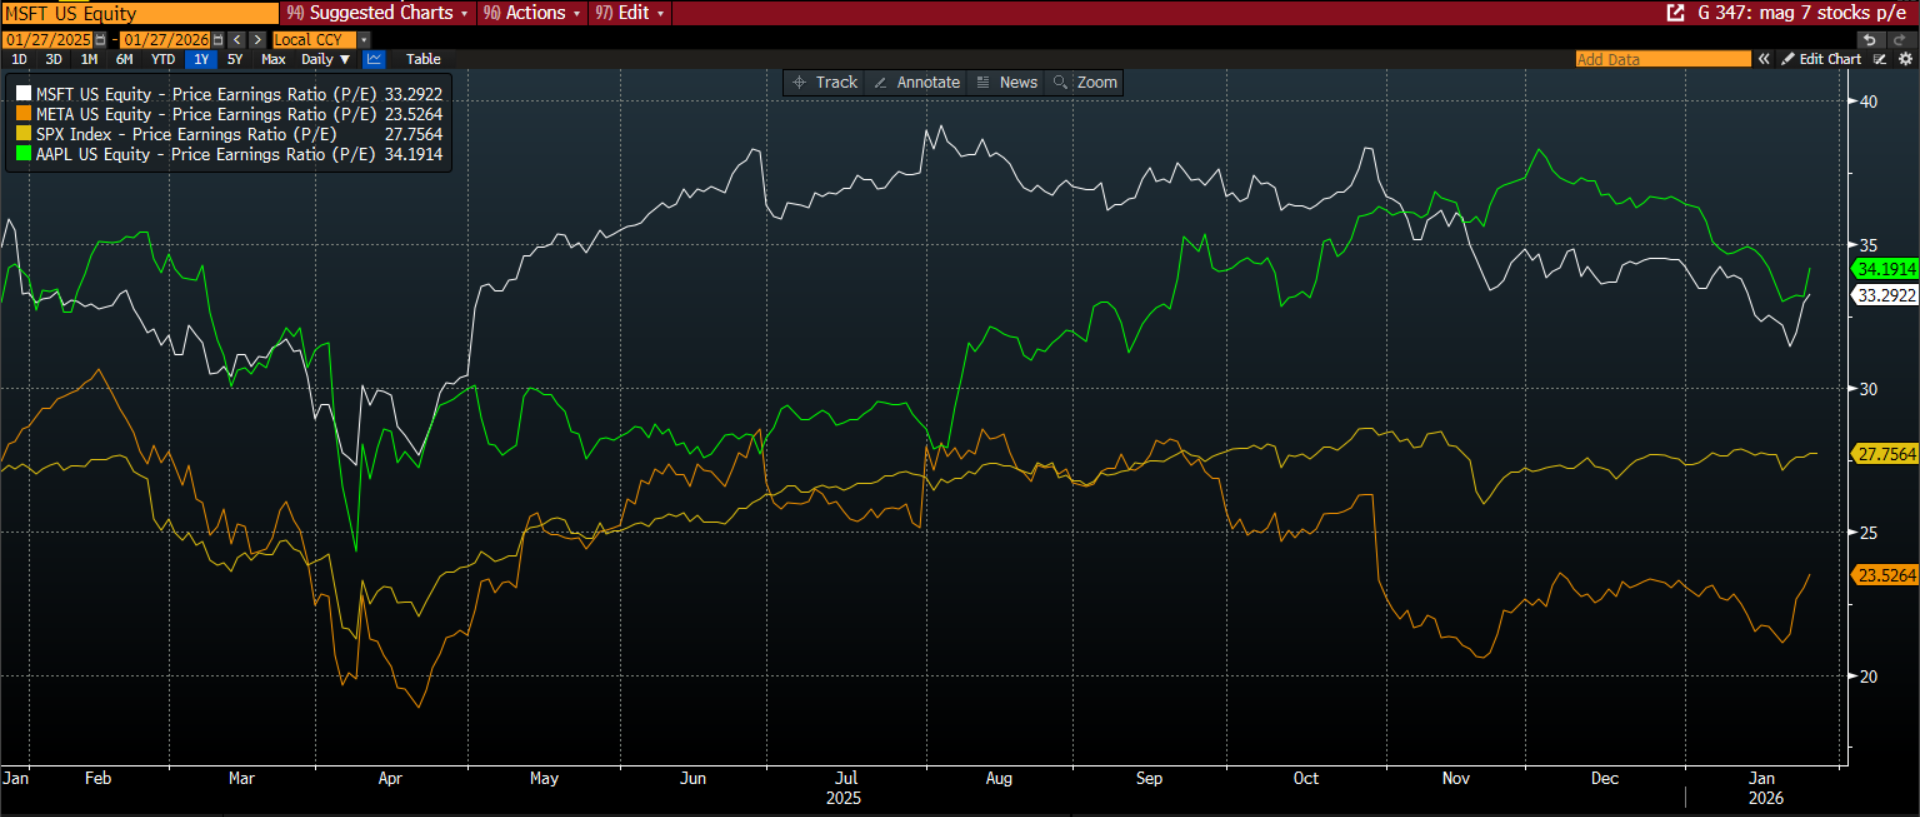Click the double-chevron collapse icon by Add Data
This screenshot has height=817, width=1920.
pyautogui.click(x=1764, y=59)
